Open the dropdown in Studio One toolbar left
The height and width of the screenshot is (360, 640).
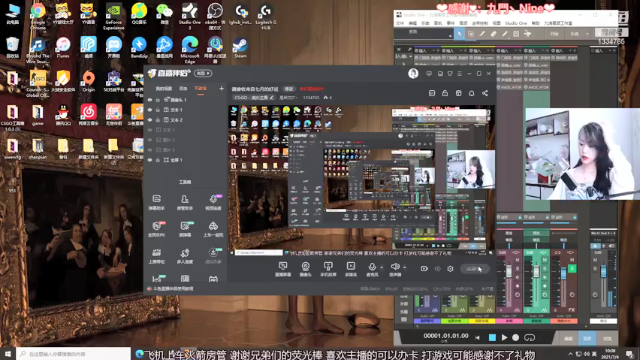[424, 34]
